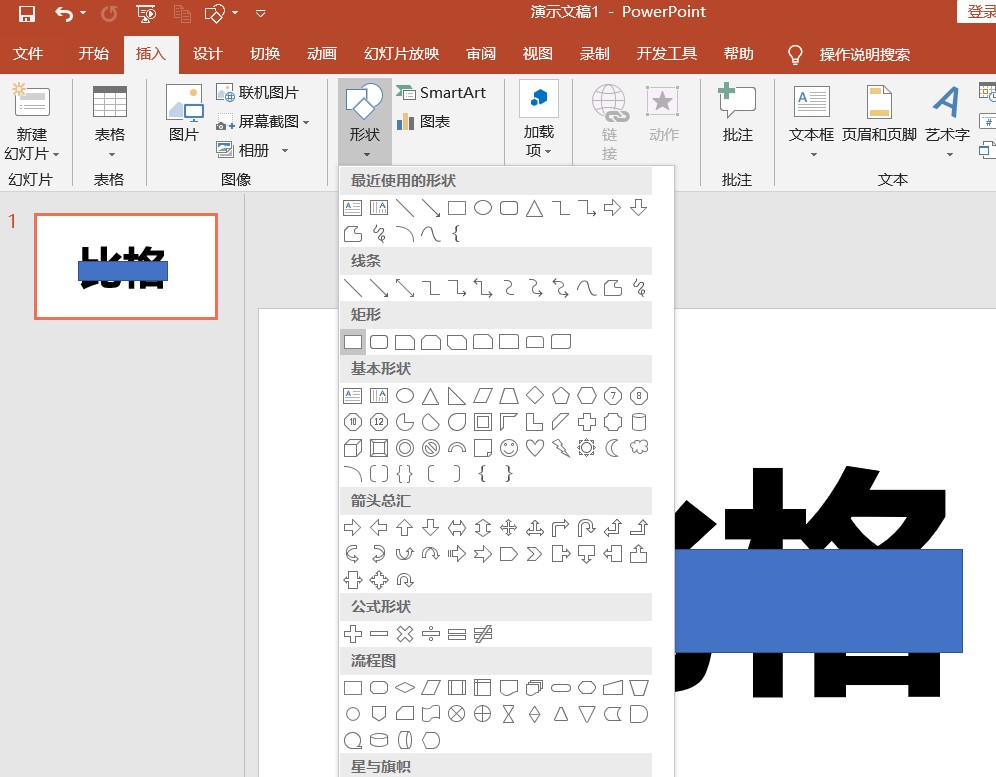The width and height of the screenshot is (996, 777).
Task: Select the division sign in 公式形状
Action: tap(431, 633)
